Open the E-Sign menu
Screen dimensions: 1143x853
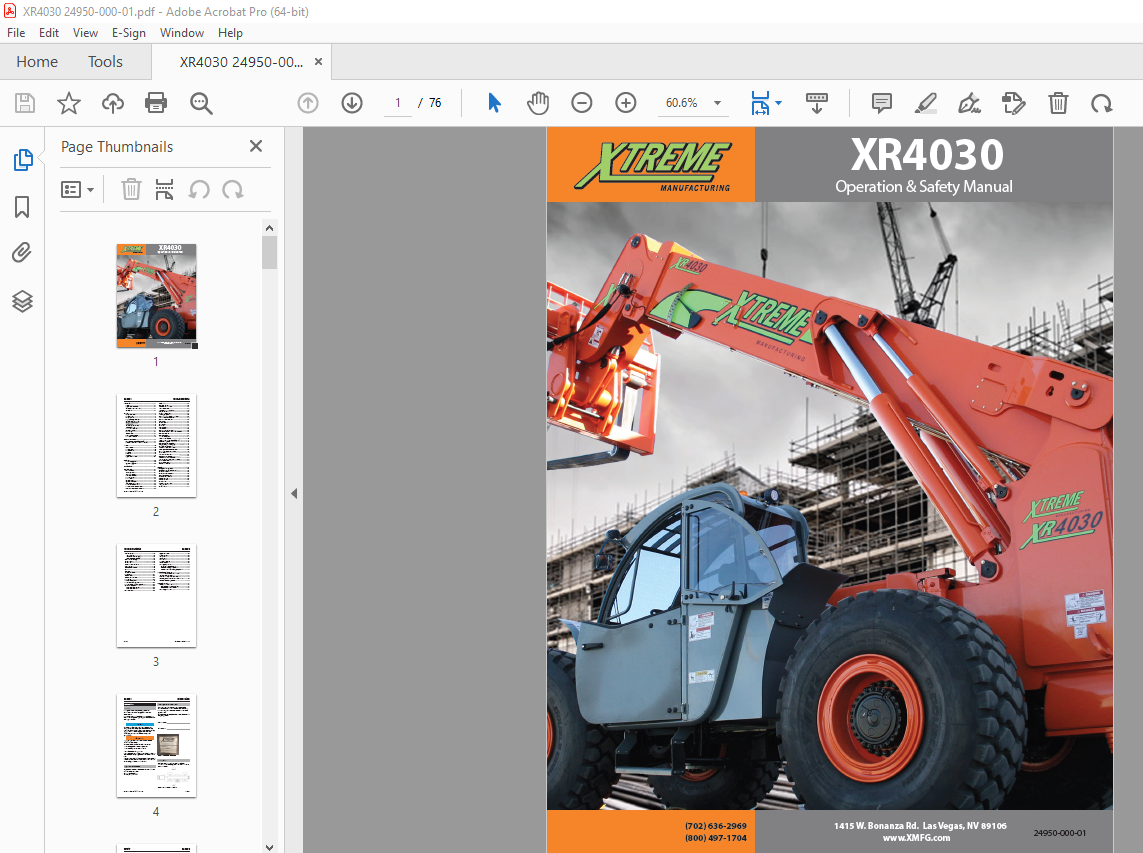128,33
